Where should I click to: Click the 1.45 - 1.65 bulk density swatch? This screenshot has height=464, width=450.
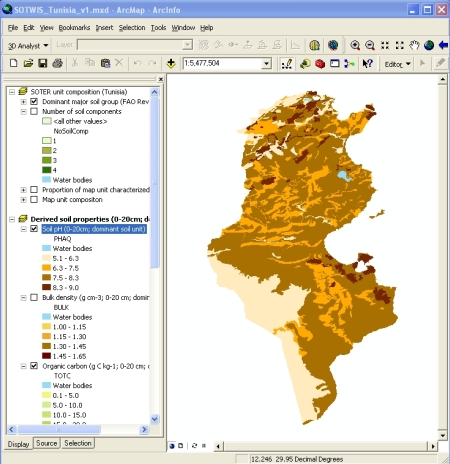pyautogui.click(x=46, y=356)
